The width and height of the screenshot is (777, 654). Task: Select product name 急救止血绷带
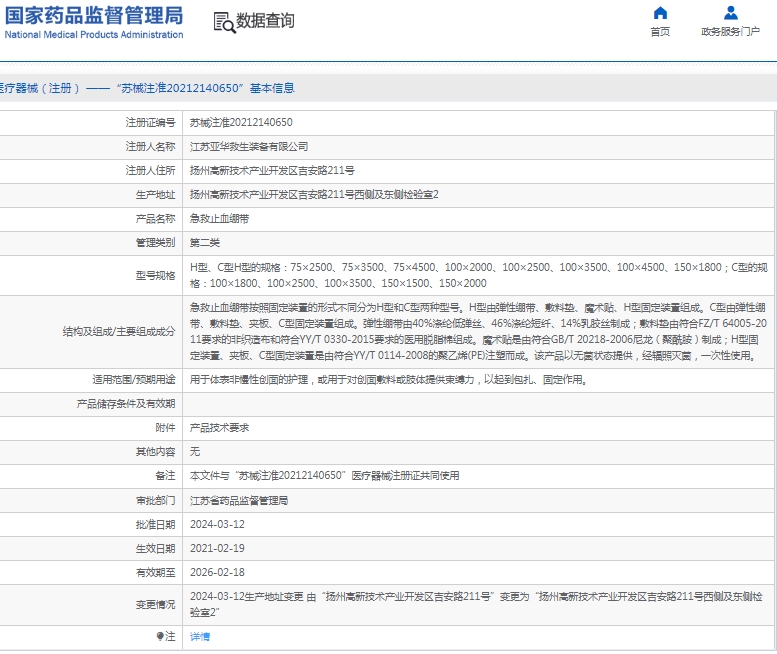tap(220, 218)
